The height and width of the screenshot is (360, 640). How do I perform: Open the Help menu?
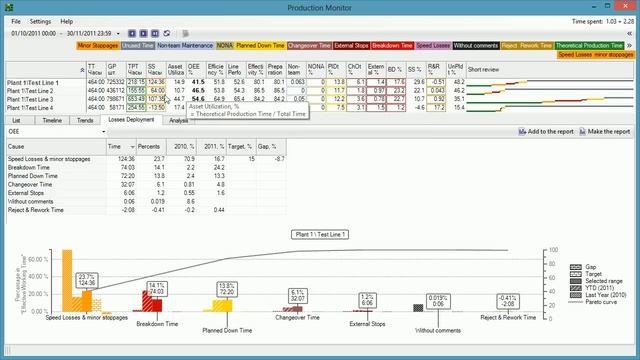67,21
